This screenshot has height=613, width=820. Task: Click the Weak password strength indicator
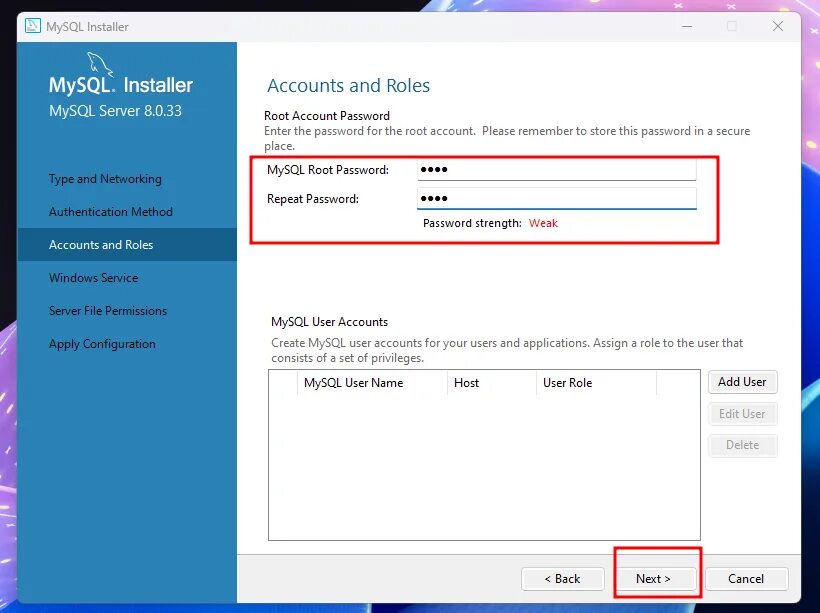point(543,223)
